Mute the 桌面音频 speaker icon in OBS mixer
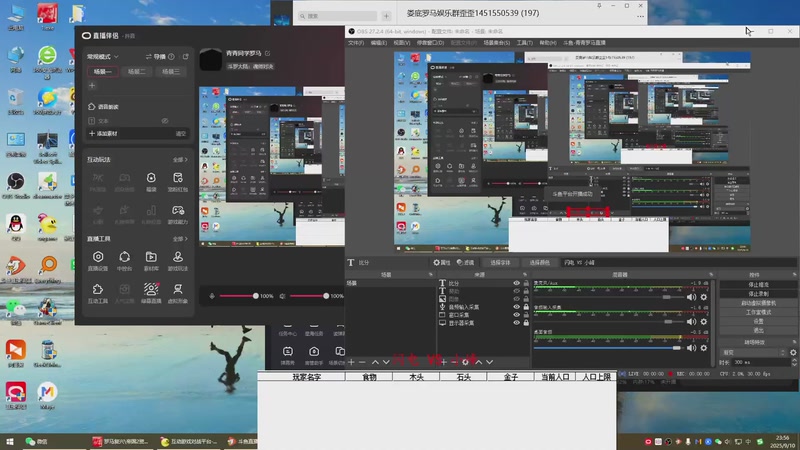 (x=691, y=348)
